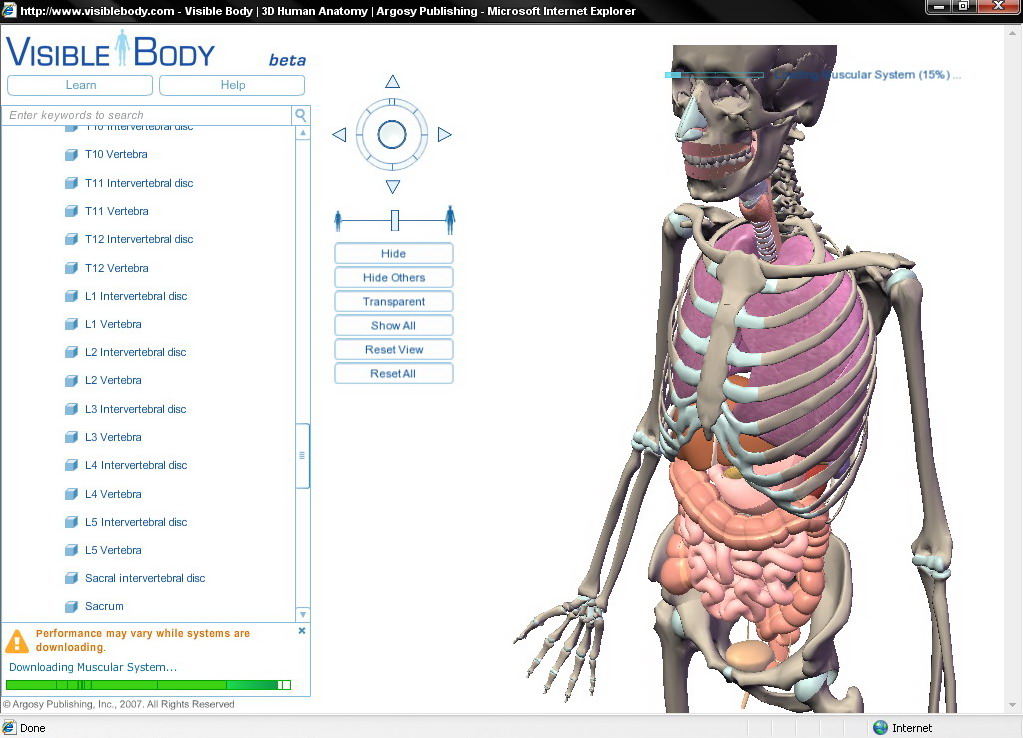Click the small human figure zoom-out icon
1023x738 pixels.
click(x=337, y=221)
